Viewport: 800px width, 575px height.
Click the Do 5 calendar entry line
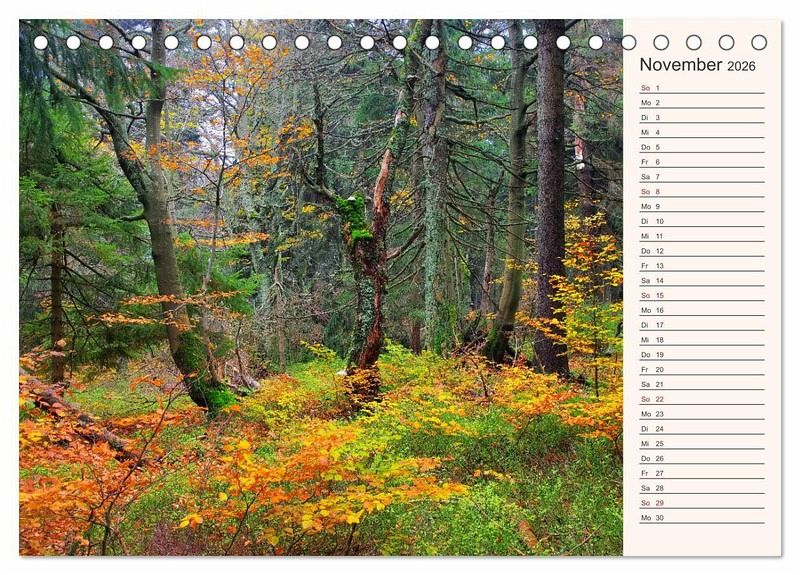click(x=700, y=147)
